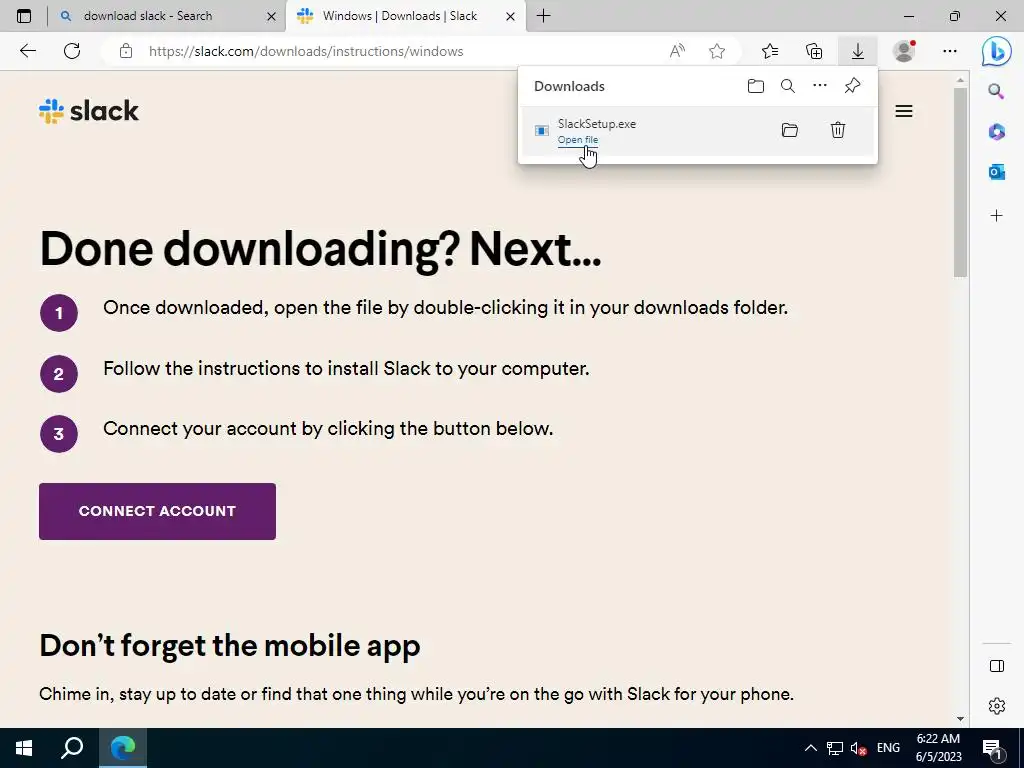This screenshot has height=768, width=1024.
Task: Open sidebar settings gear
Action: [x=997, y=706]
